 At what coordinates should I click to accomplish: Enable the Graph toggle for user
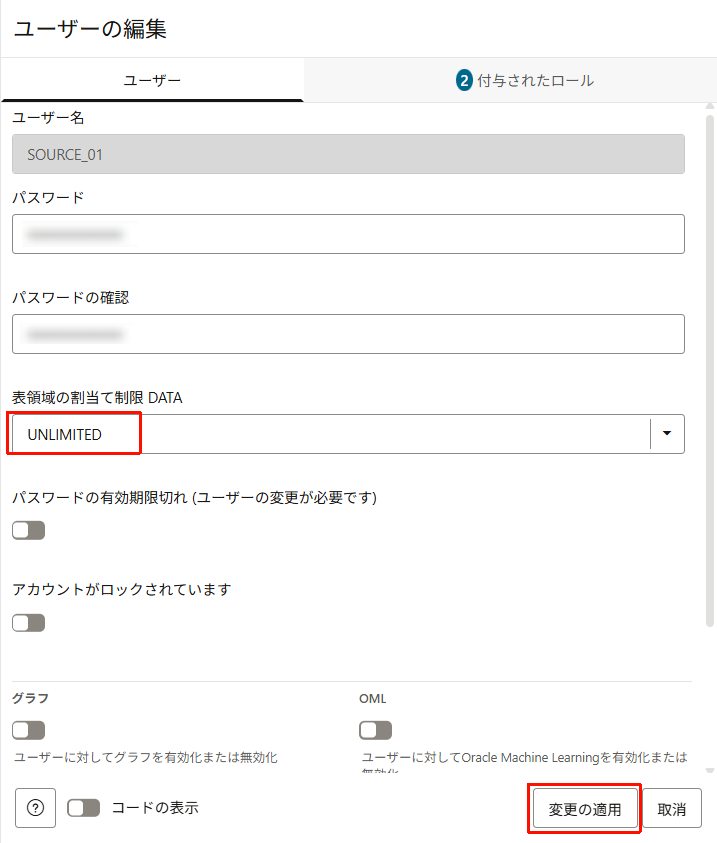[28, 730]
